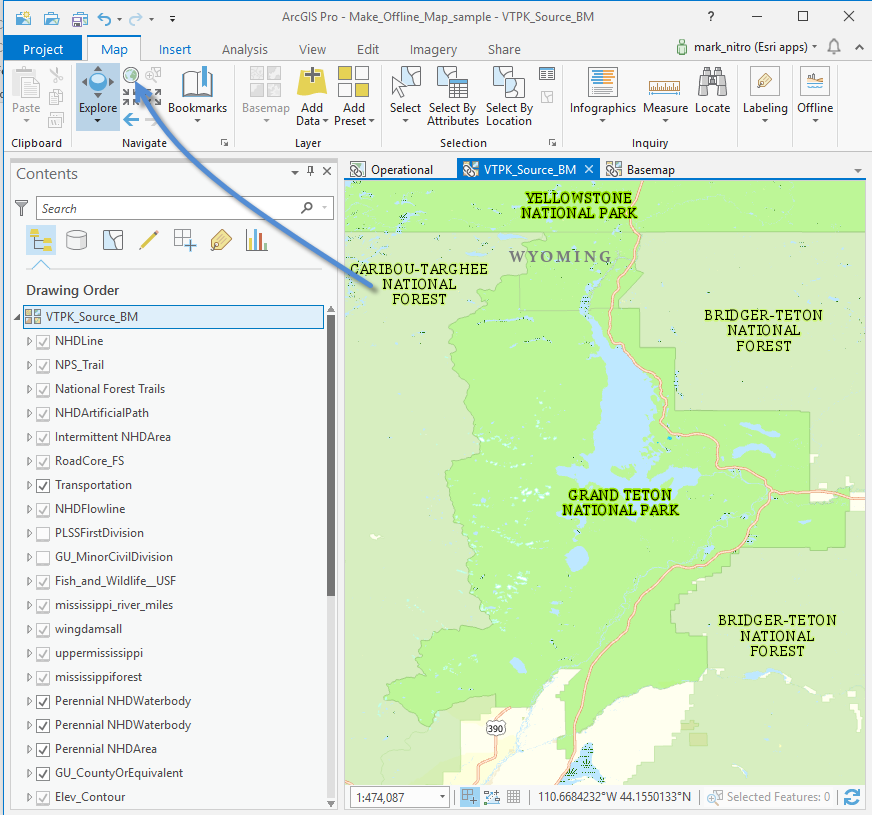This screenshot has width=872, height=815.
Task: Open the view tabs overflow dropdown
Action: point(857,170)
